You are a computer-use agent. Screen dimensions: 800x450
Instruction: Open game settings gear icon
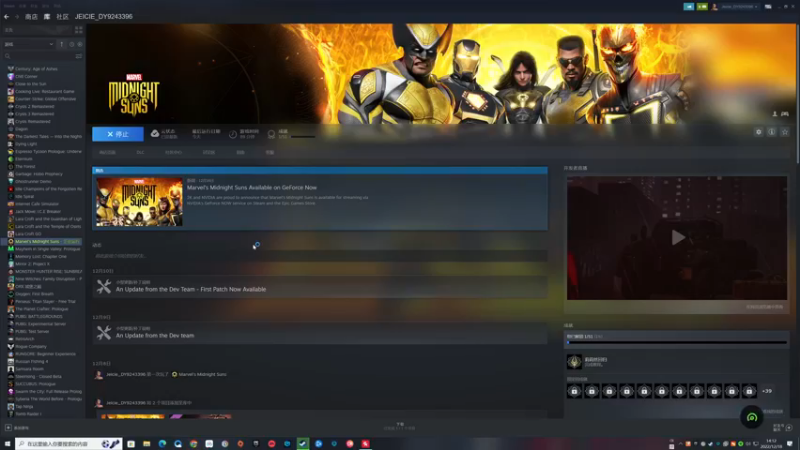759,132
